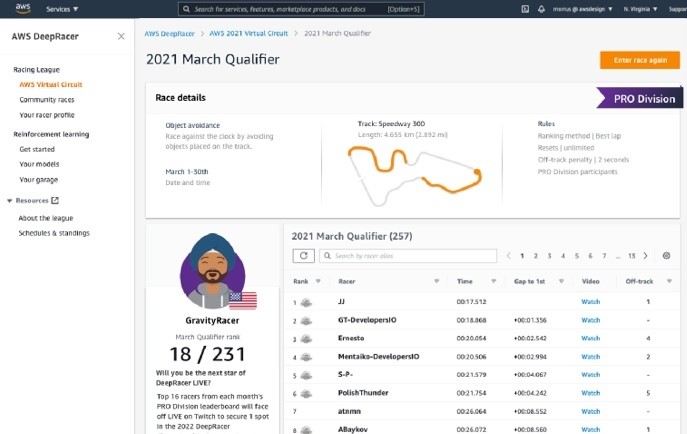Expand the account user dropdown

click(582, 9)
